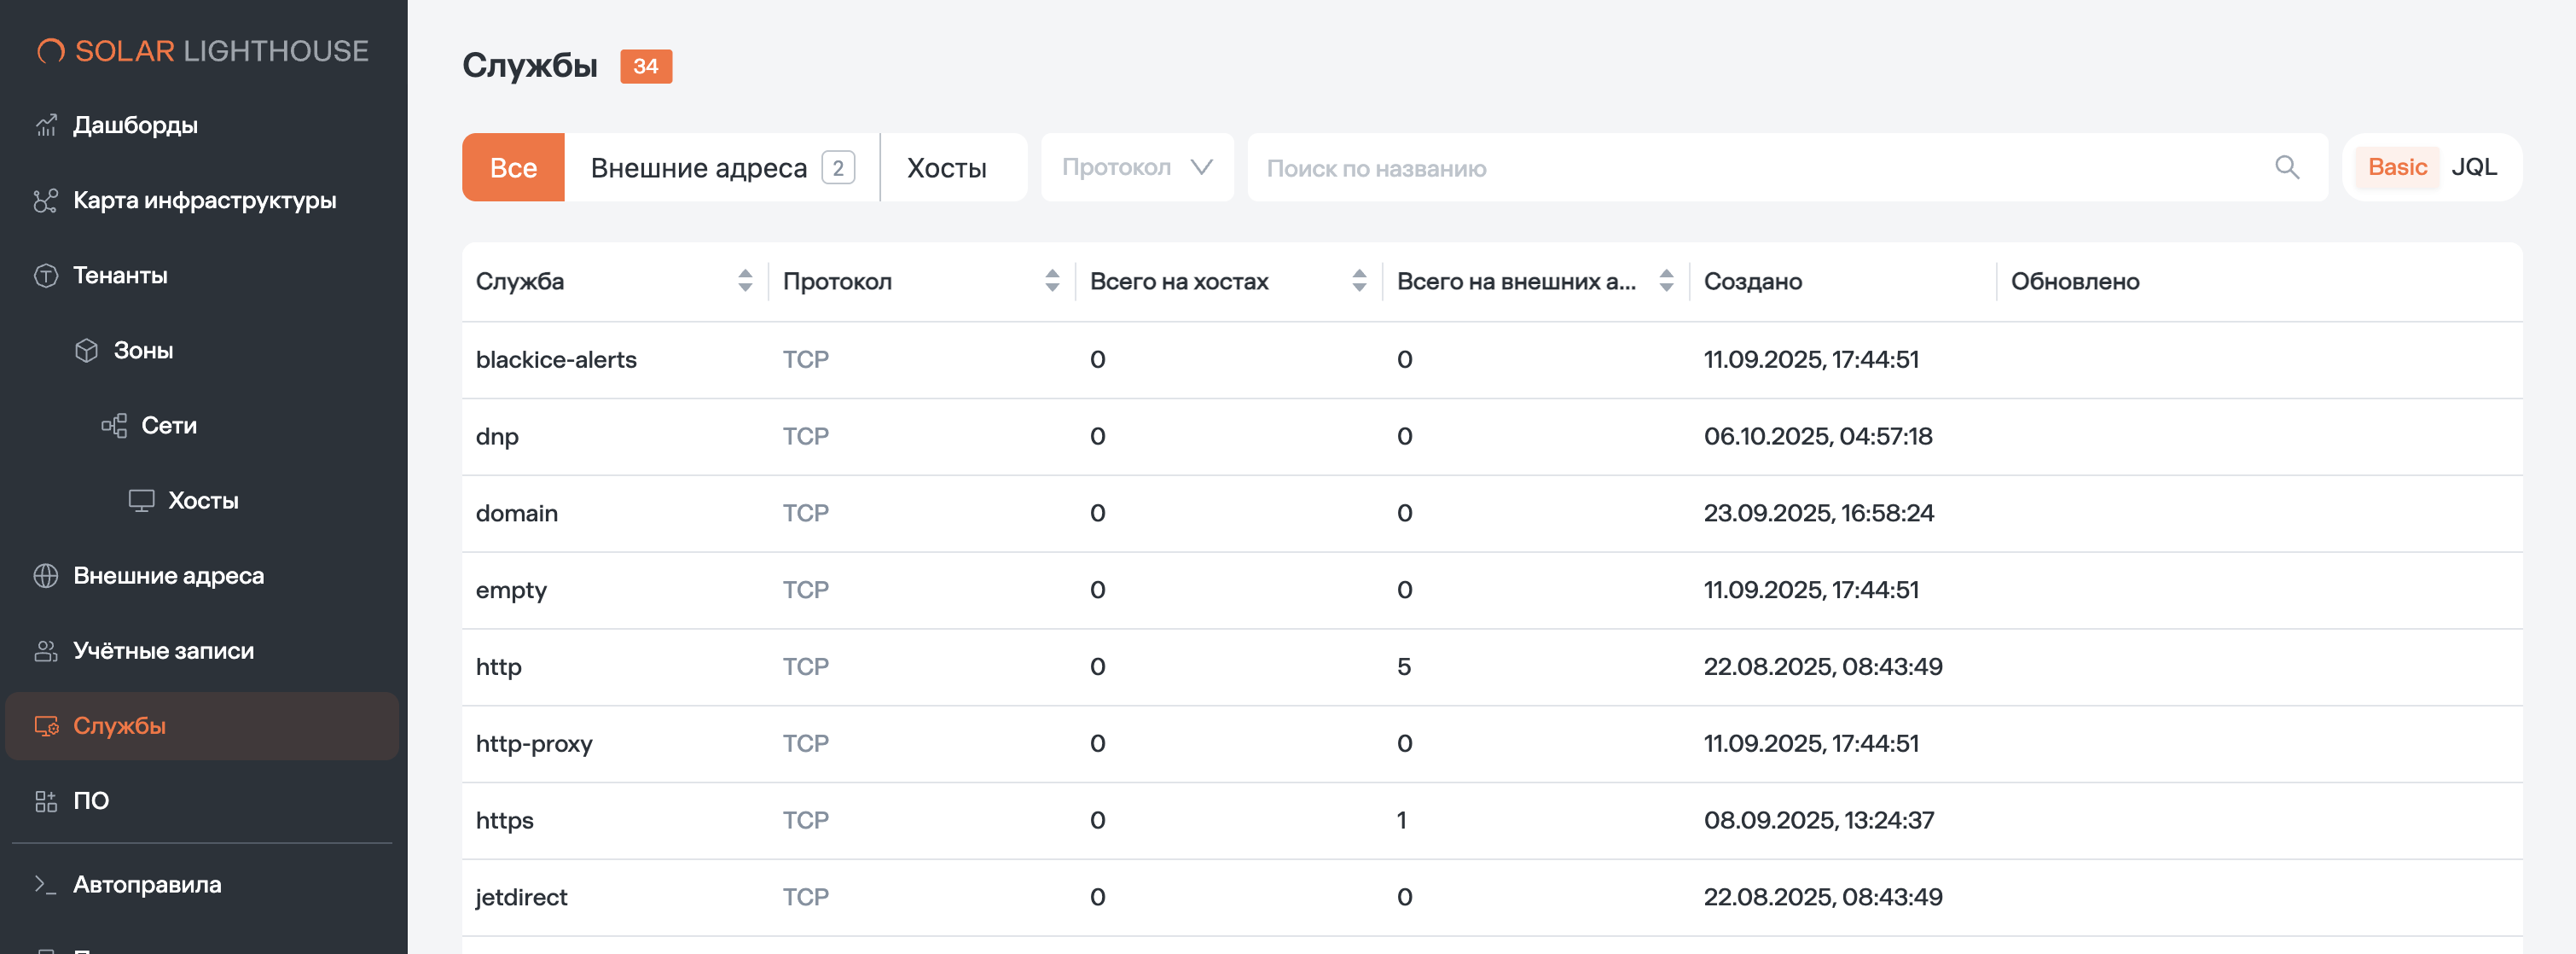2576x954 pixels.
Task: Select the Хосты filter tab
Action: (947, 167)
